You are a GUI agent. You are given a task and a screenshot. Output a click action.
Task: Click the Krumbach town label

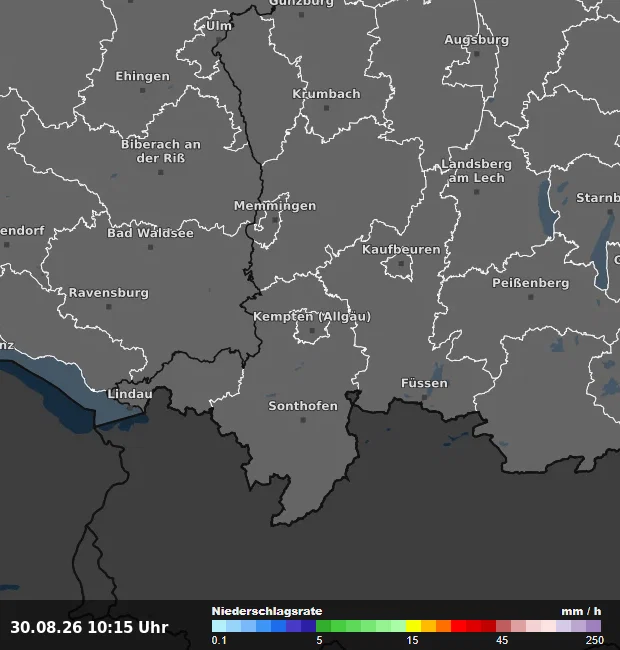point(326,94)
